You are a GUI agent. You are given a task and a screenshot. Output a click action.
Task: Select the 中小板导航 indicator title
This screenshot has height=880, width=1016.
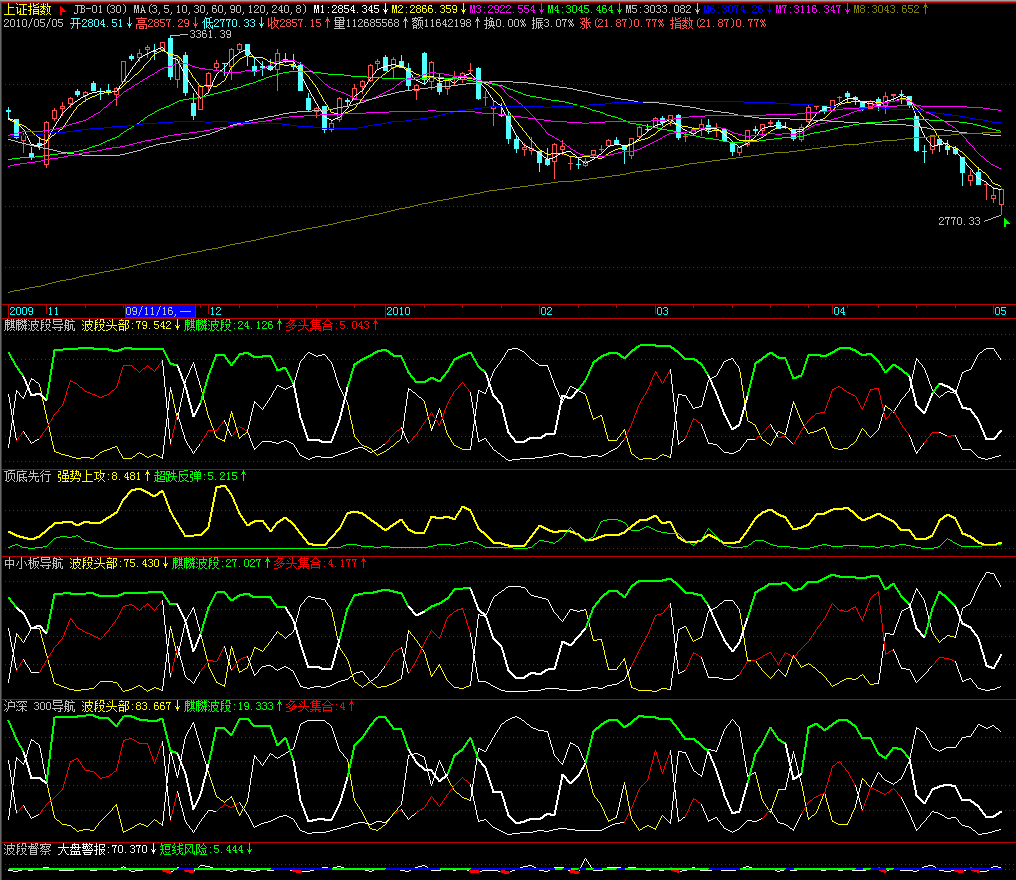pyautogui.click(x=33, y=564)
